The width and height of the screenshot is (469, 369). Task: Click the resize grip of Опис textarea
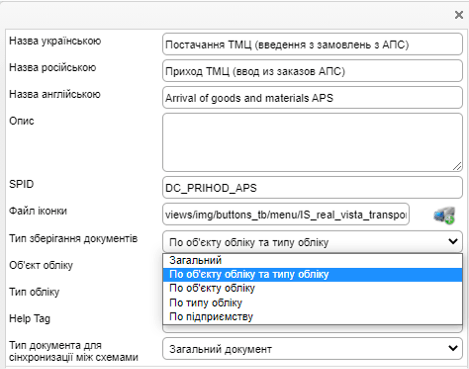click(457, 166)
